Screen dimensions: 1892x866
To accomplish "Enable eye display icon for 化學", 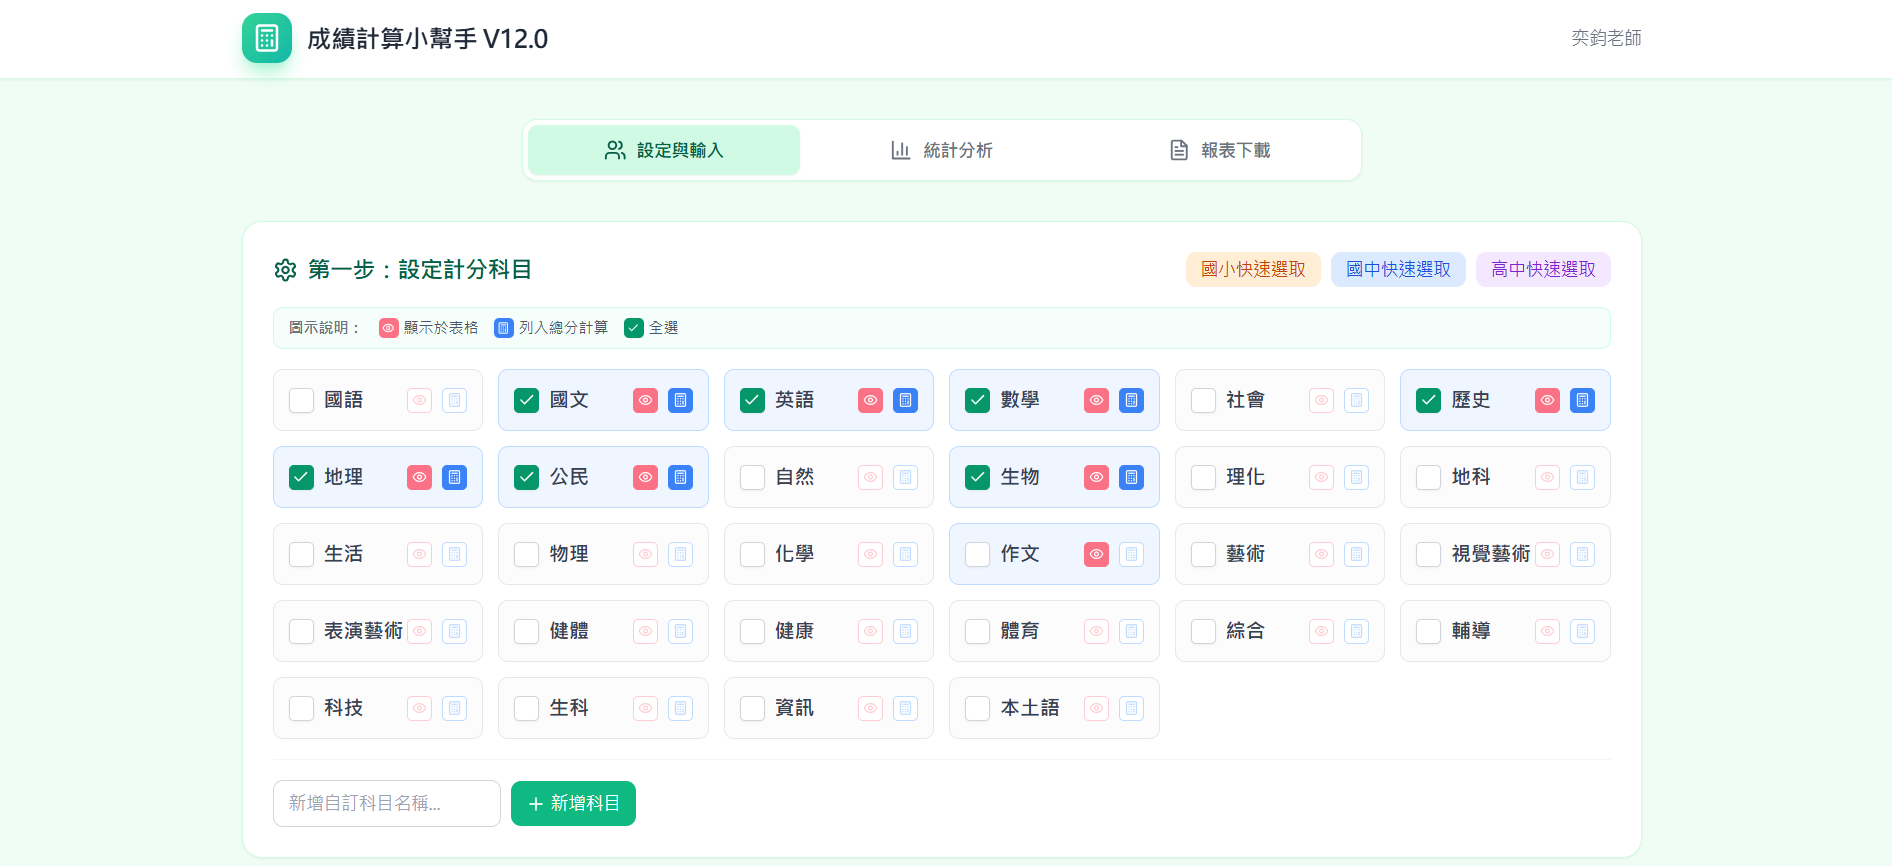I will coord(871,554).
